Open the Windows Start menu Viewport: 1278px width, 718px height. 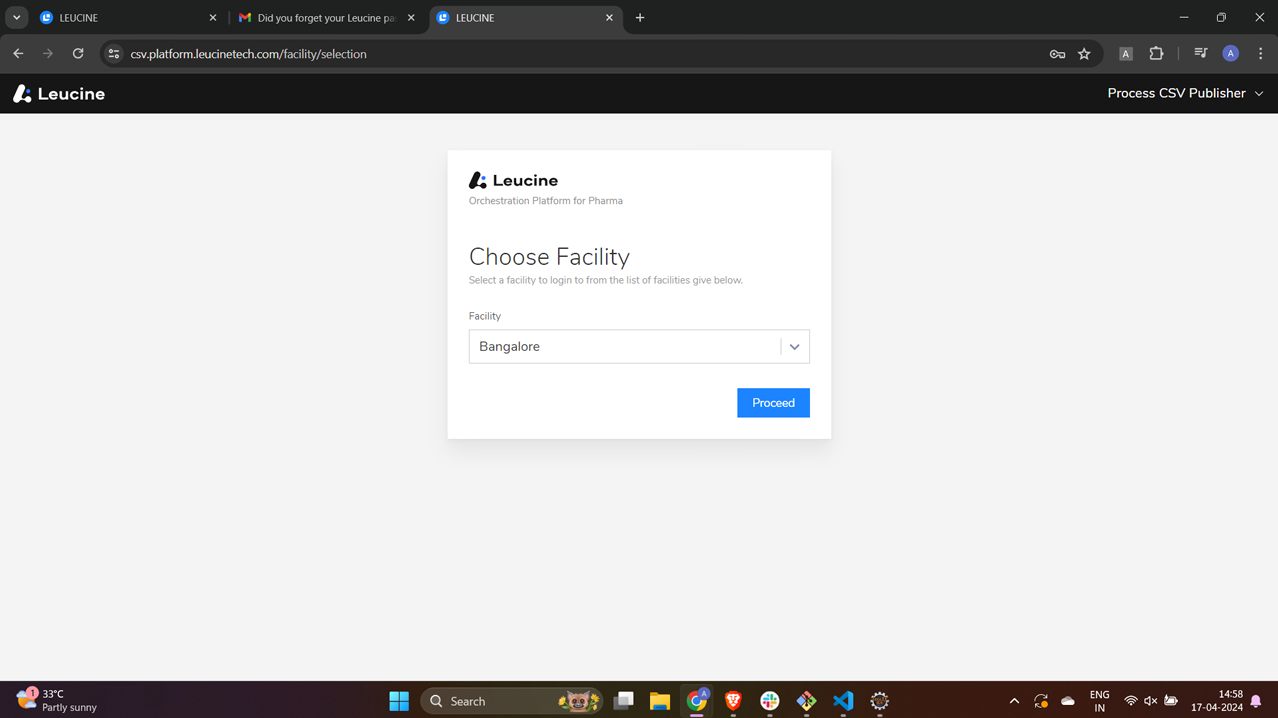pos(399,701)
